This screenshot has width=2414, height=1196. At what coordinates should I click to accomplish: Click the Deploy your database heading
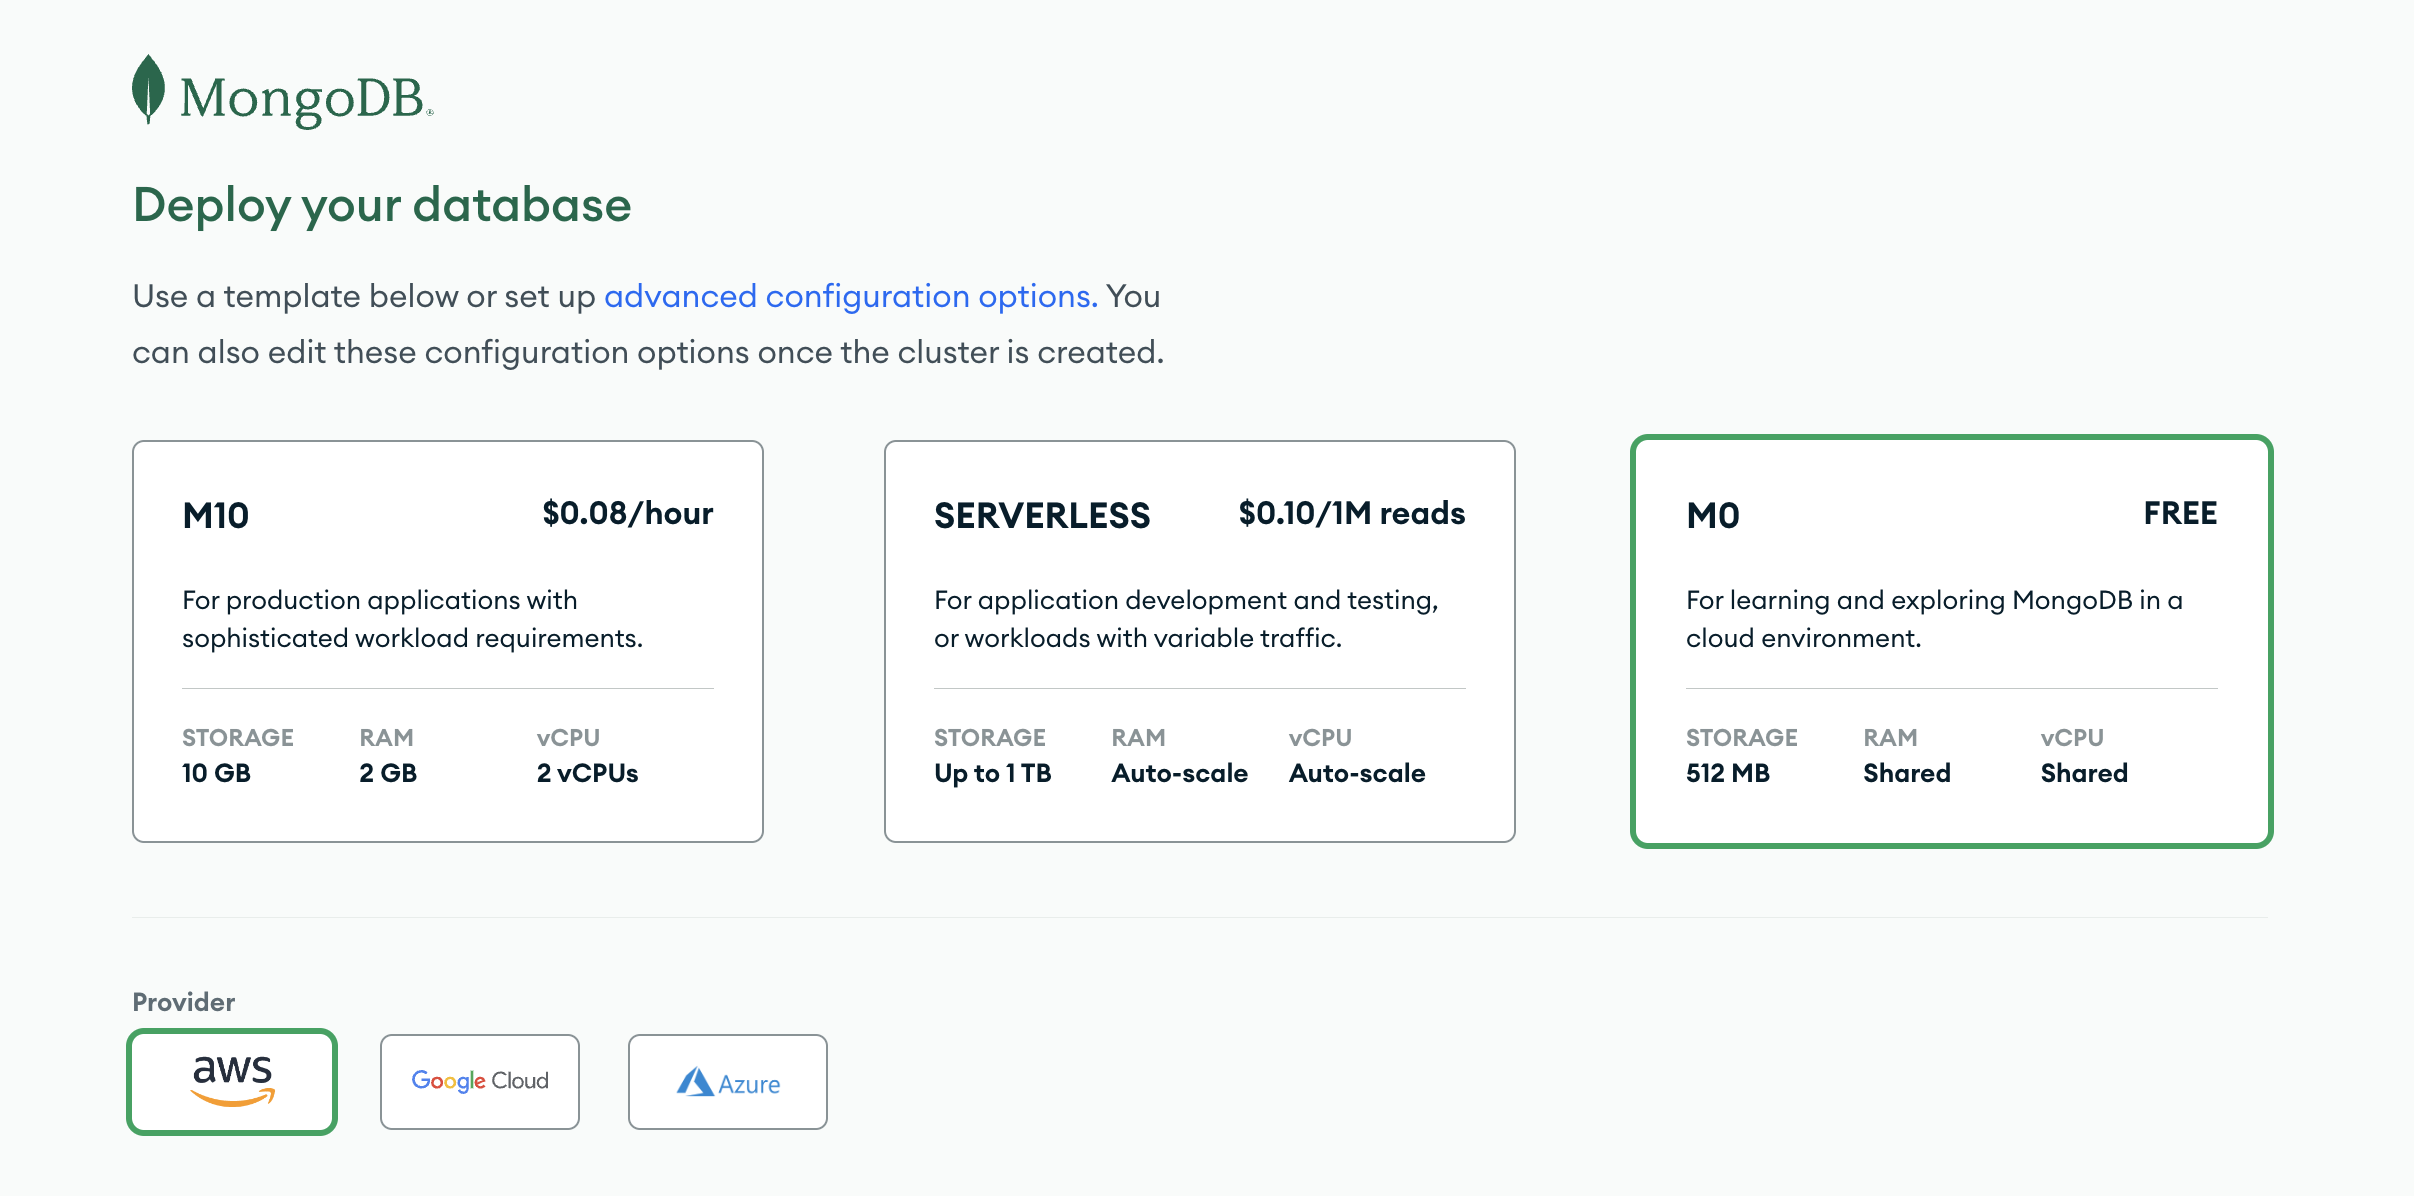(x=382, y=205)
